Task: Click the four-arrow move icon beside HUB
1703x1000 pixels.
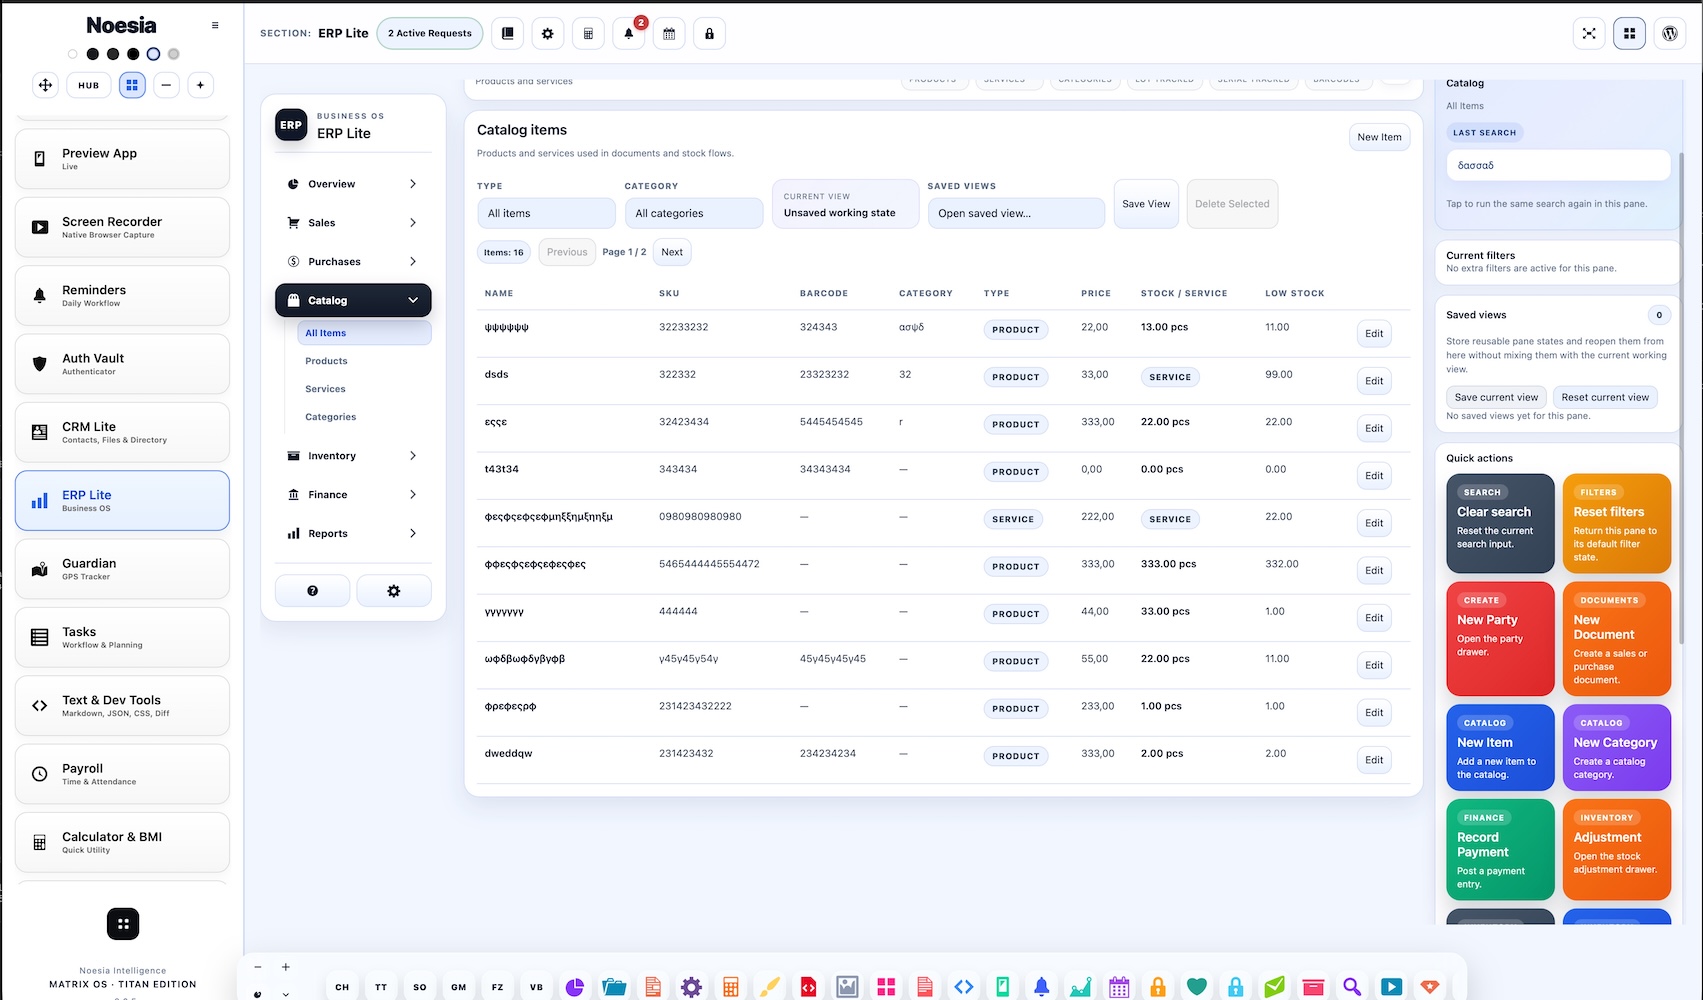Action: pos(46,85)
